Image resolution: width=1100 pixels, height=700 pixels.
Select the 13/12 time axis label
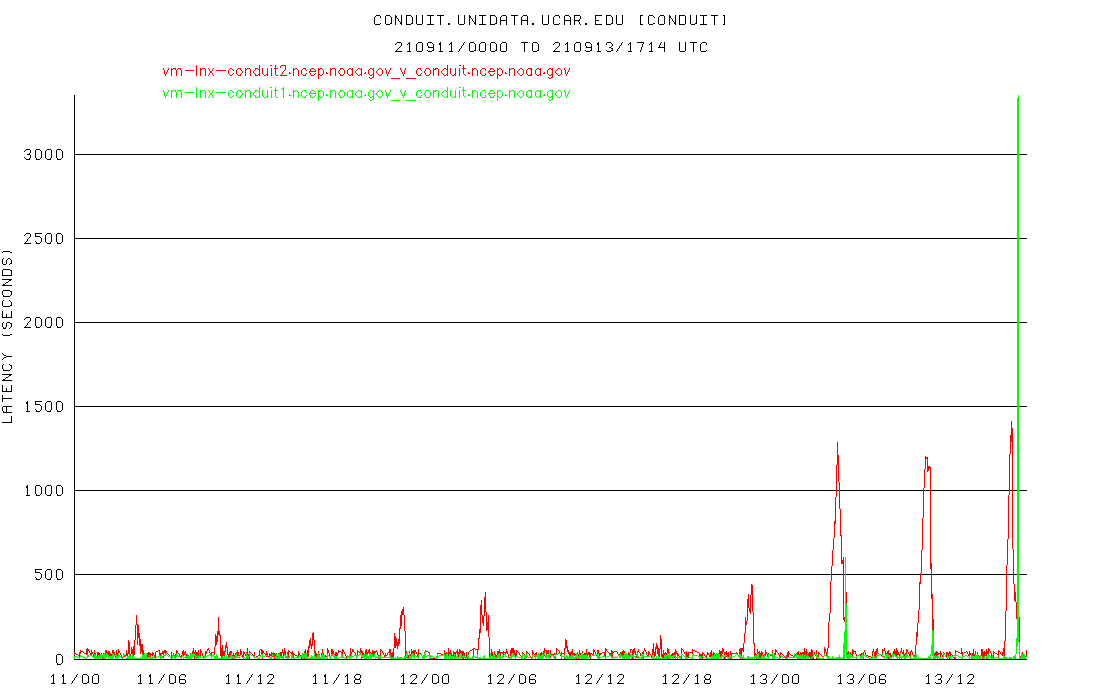coord(949,679)
